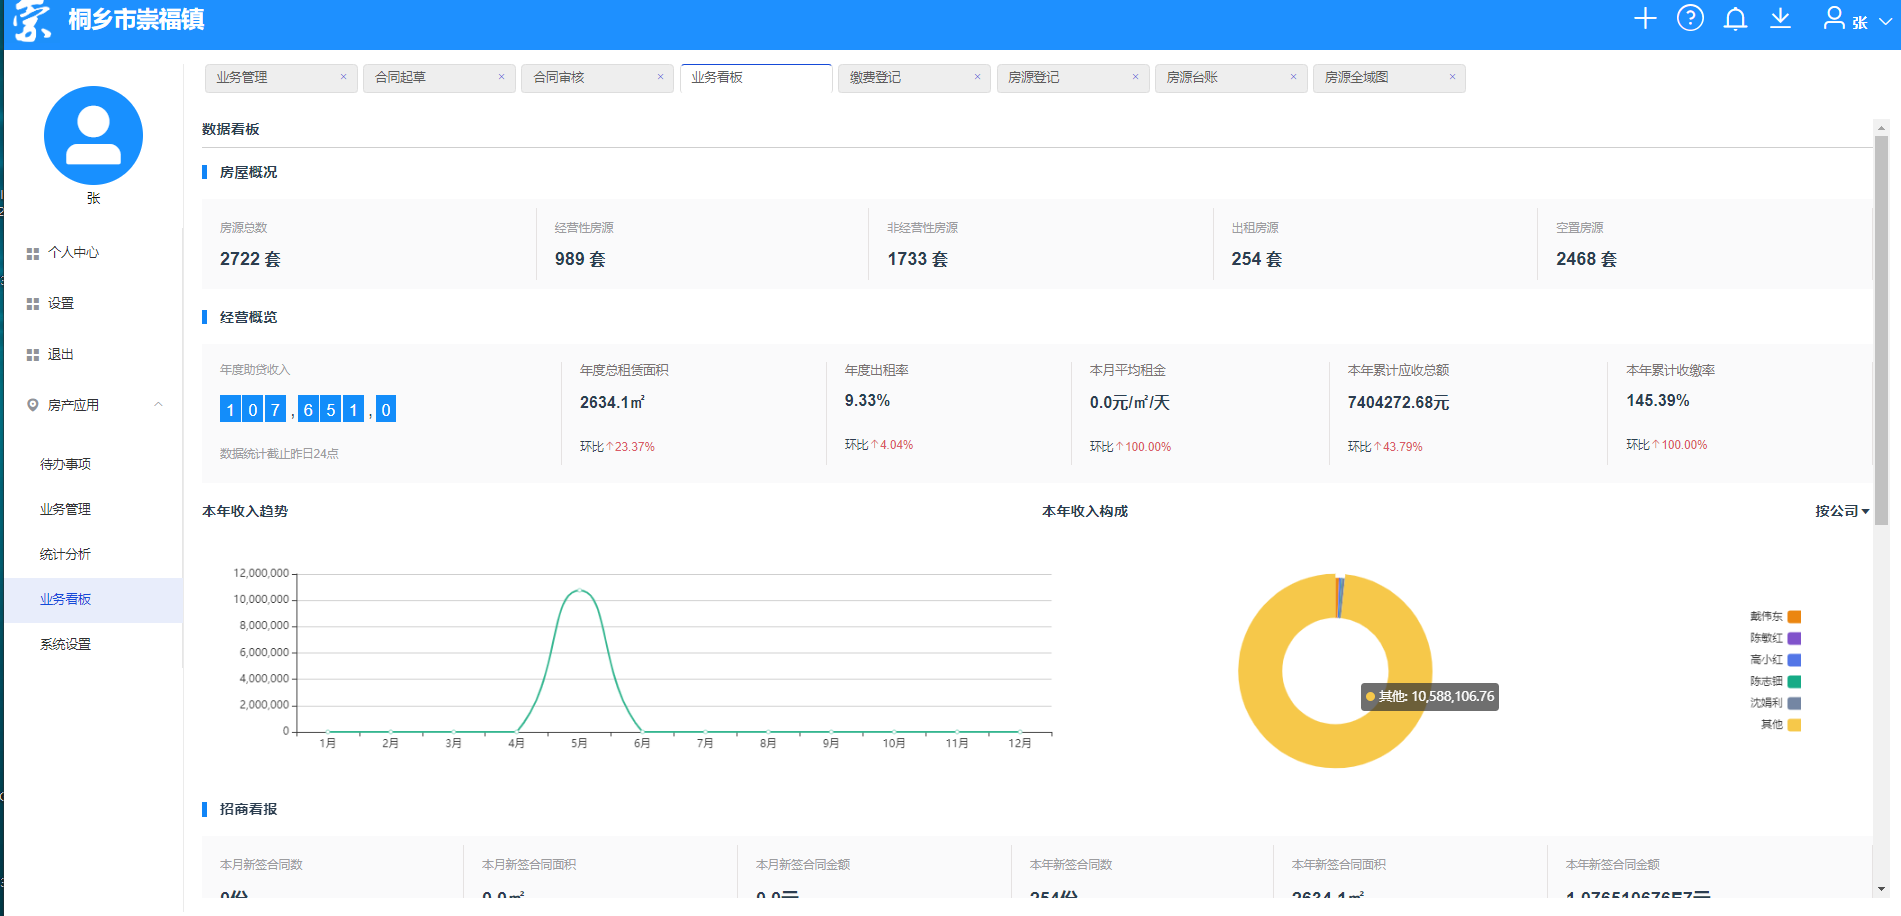Close the 房源全域图 tab

1452,77
